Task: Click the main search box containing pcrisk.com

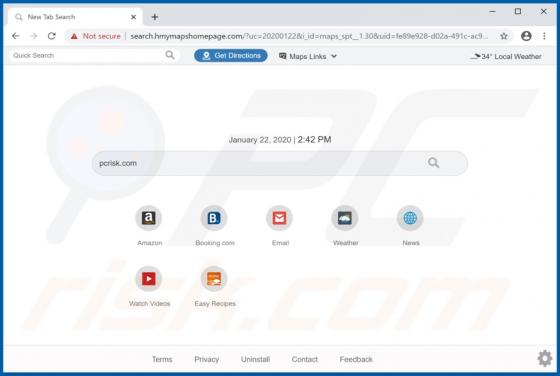Action: pyautogui.click(x=280, y=163)
